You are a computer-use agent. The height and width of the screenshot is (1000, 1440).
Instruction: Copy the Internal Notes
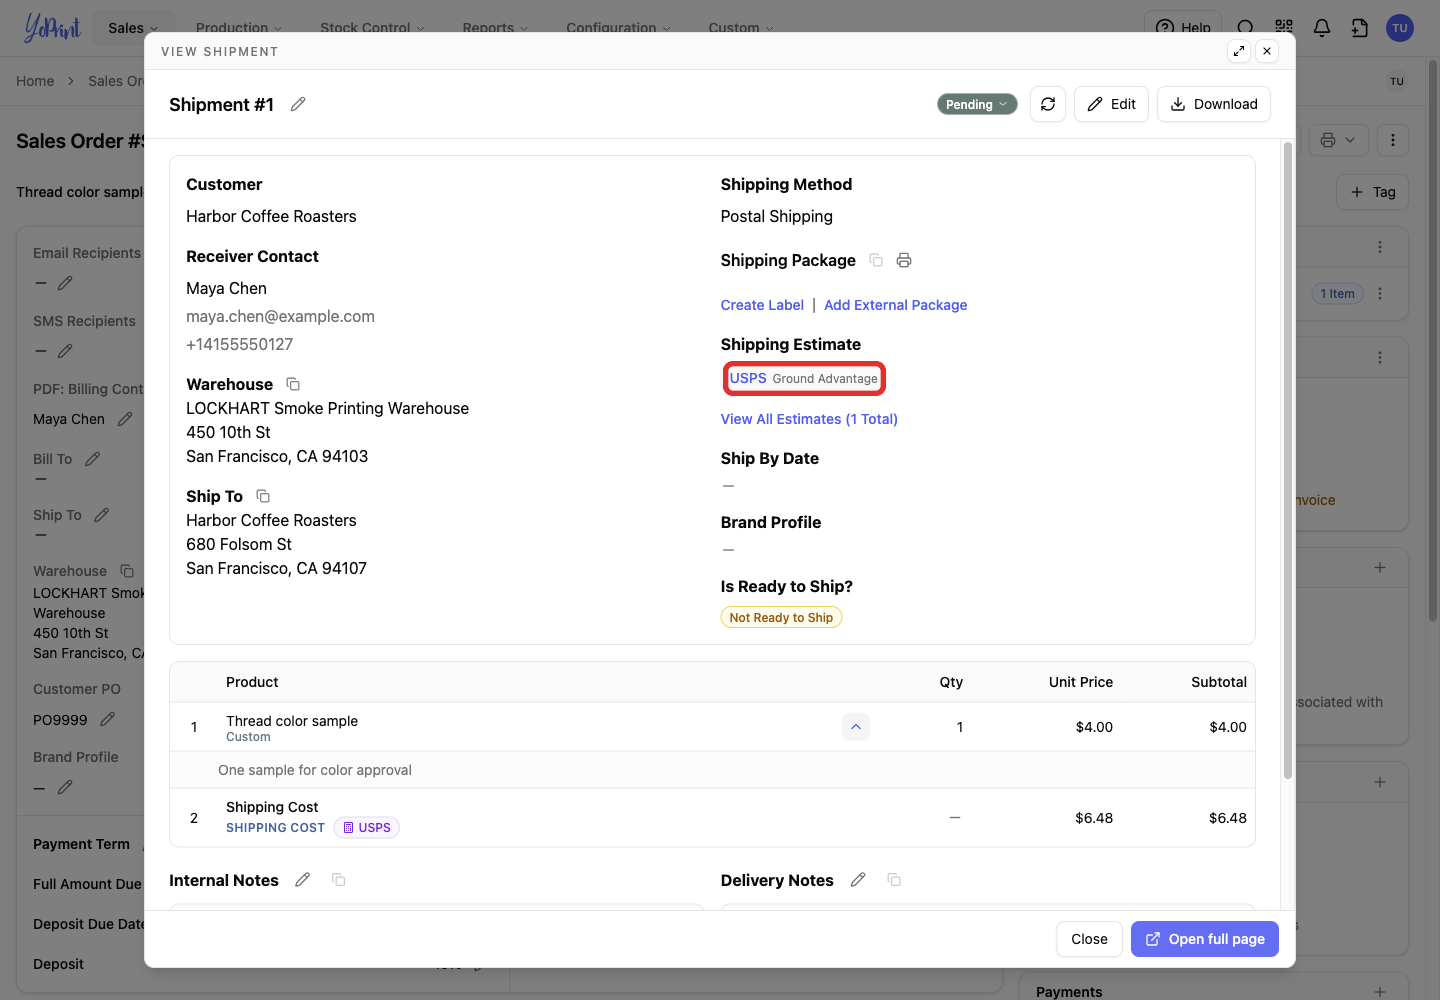[339, 880]
